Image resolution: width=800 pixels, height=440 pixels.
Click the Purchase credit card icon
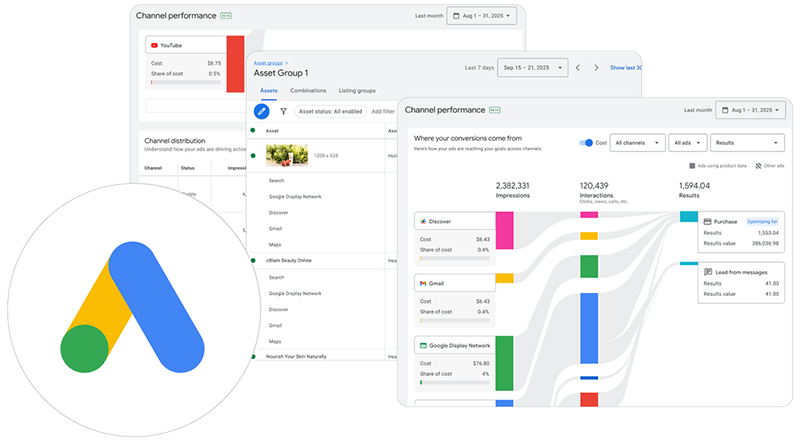coord(707,222)
